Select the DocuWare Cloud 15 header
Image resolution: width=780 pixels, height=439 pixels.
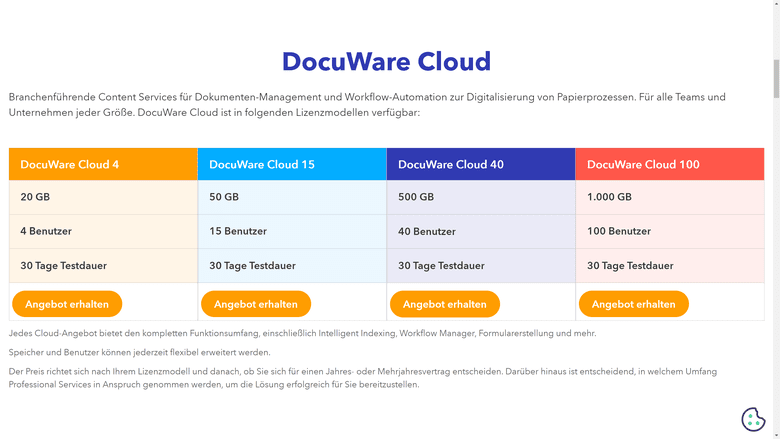coord(292,164)
